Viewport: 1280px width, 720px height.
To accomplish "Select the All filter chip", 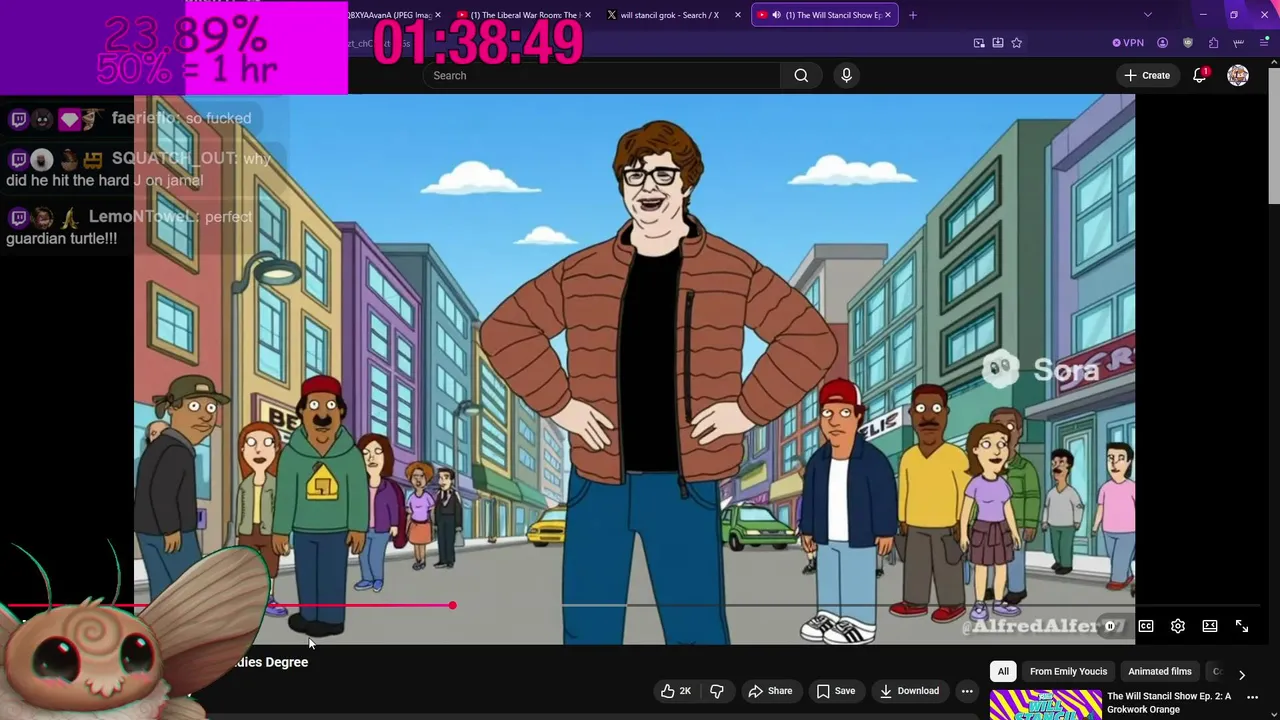I will point(1003,672).
